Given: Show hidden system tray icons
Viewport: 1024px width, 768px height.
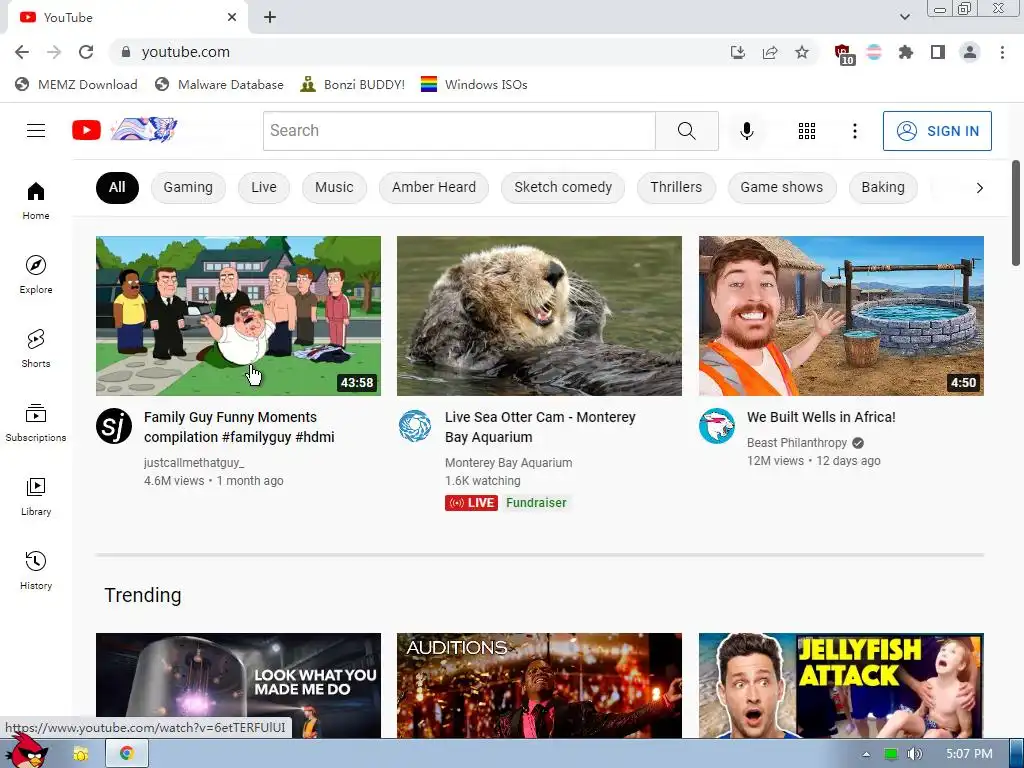Looking at the screenshot, I should [x=866, y=754].
